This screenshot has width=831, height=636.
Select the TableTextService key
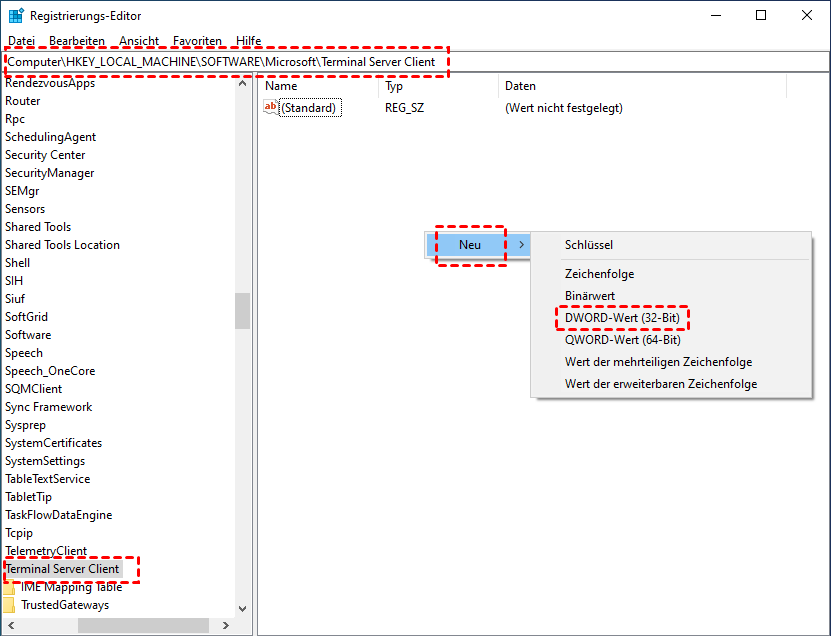pyautogui.click(x=48, y=479)
